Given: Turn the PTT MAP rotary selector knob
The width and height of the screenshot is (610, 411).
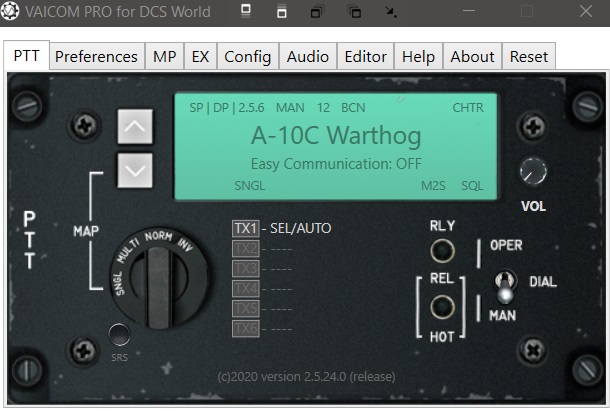Looking at the screenshot, I should click(159, 278).
